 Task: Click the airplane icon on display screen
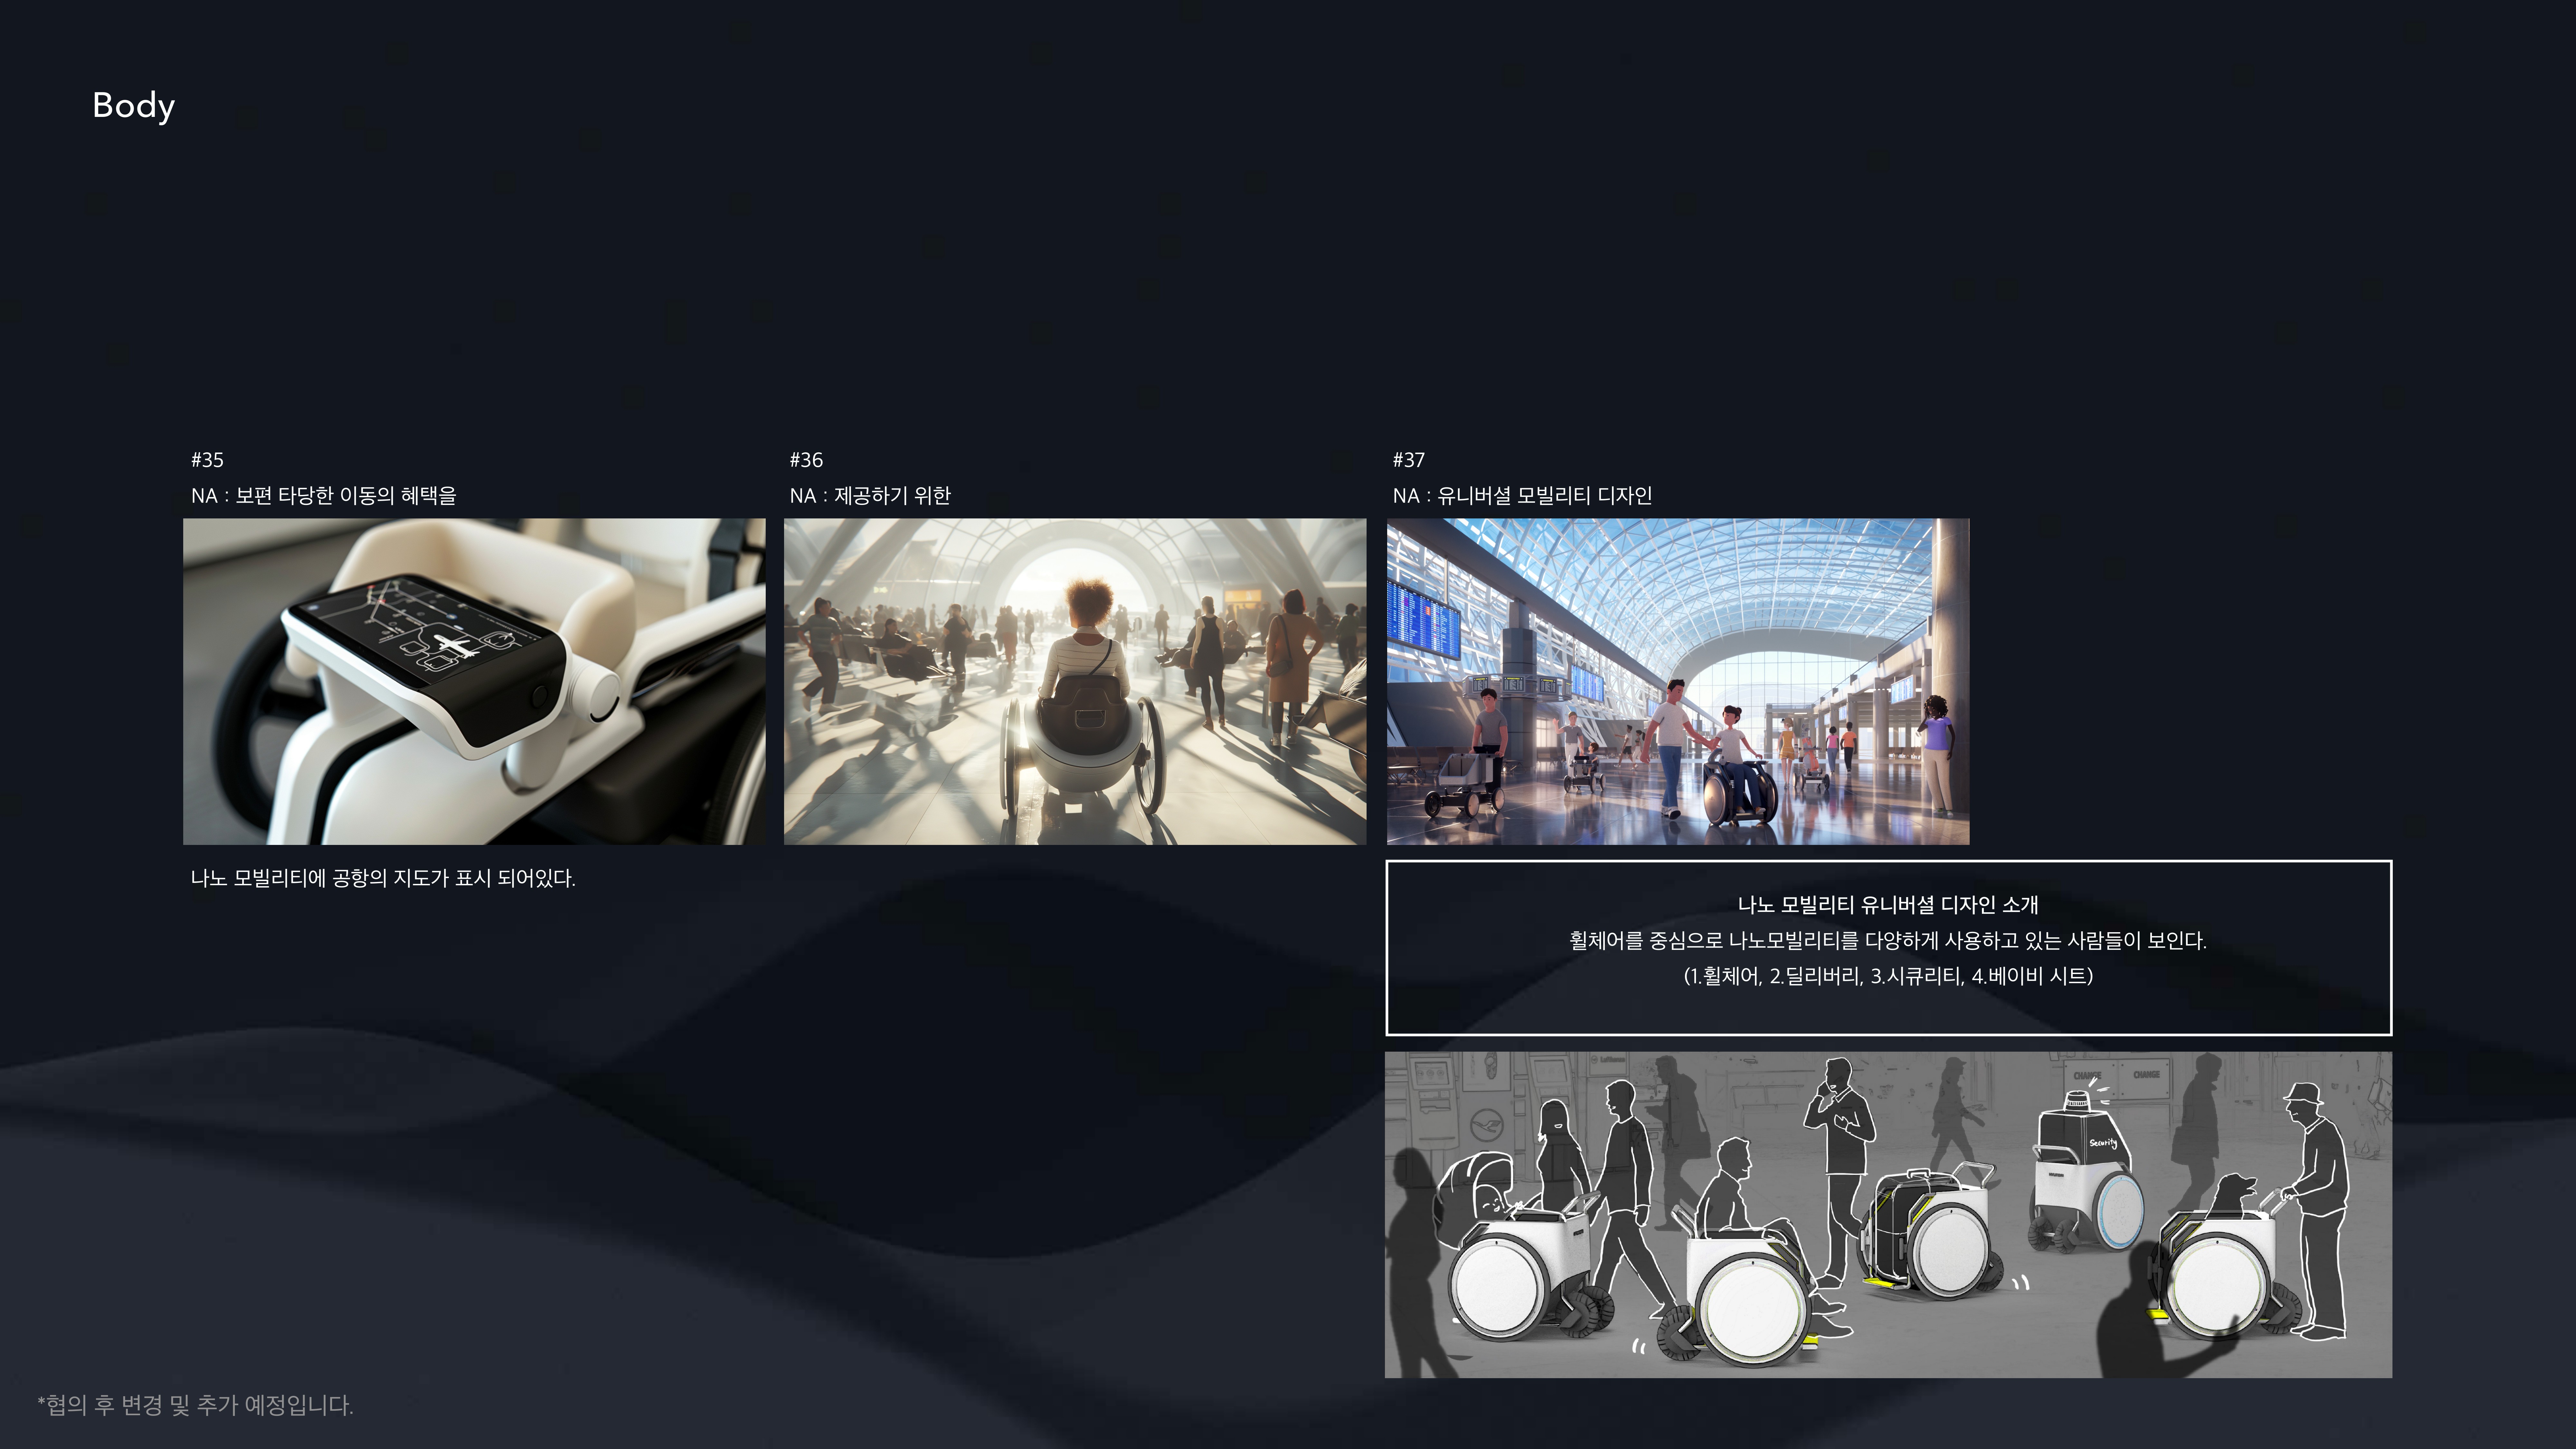click(454, 645)
